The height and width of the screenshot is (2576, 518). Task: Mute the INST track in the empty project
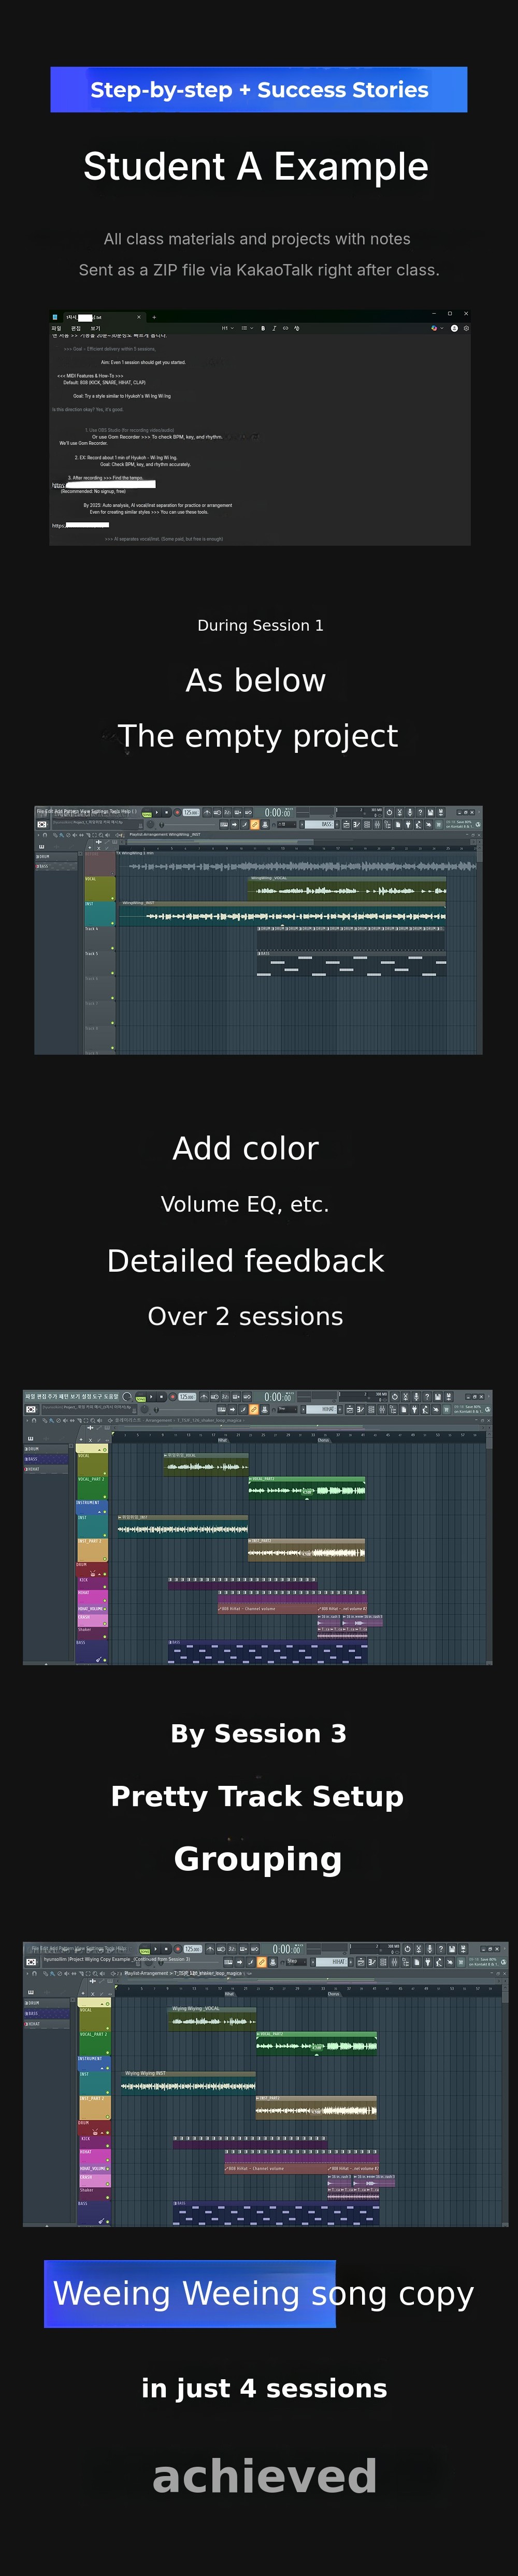coord(113,923)
